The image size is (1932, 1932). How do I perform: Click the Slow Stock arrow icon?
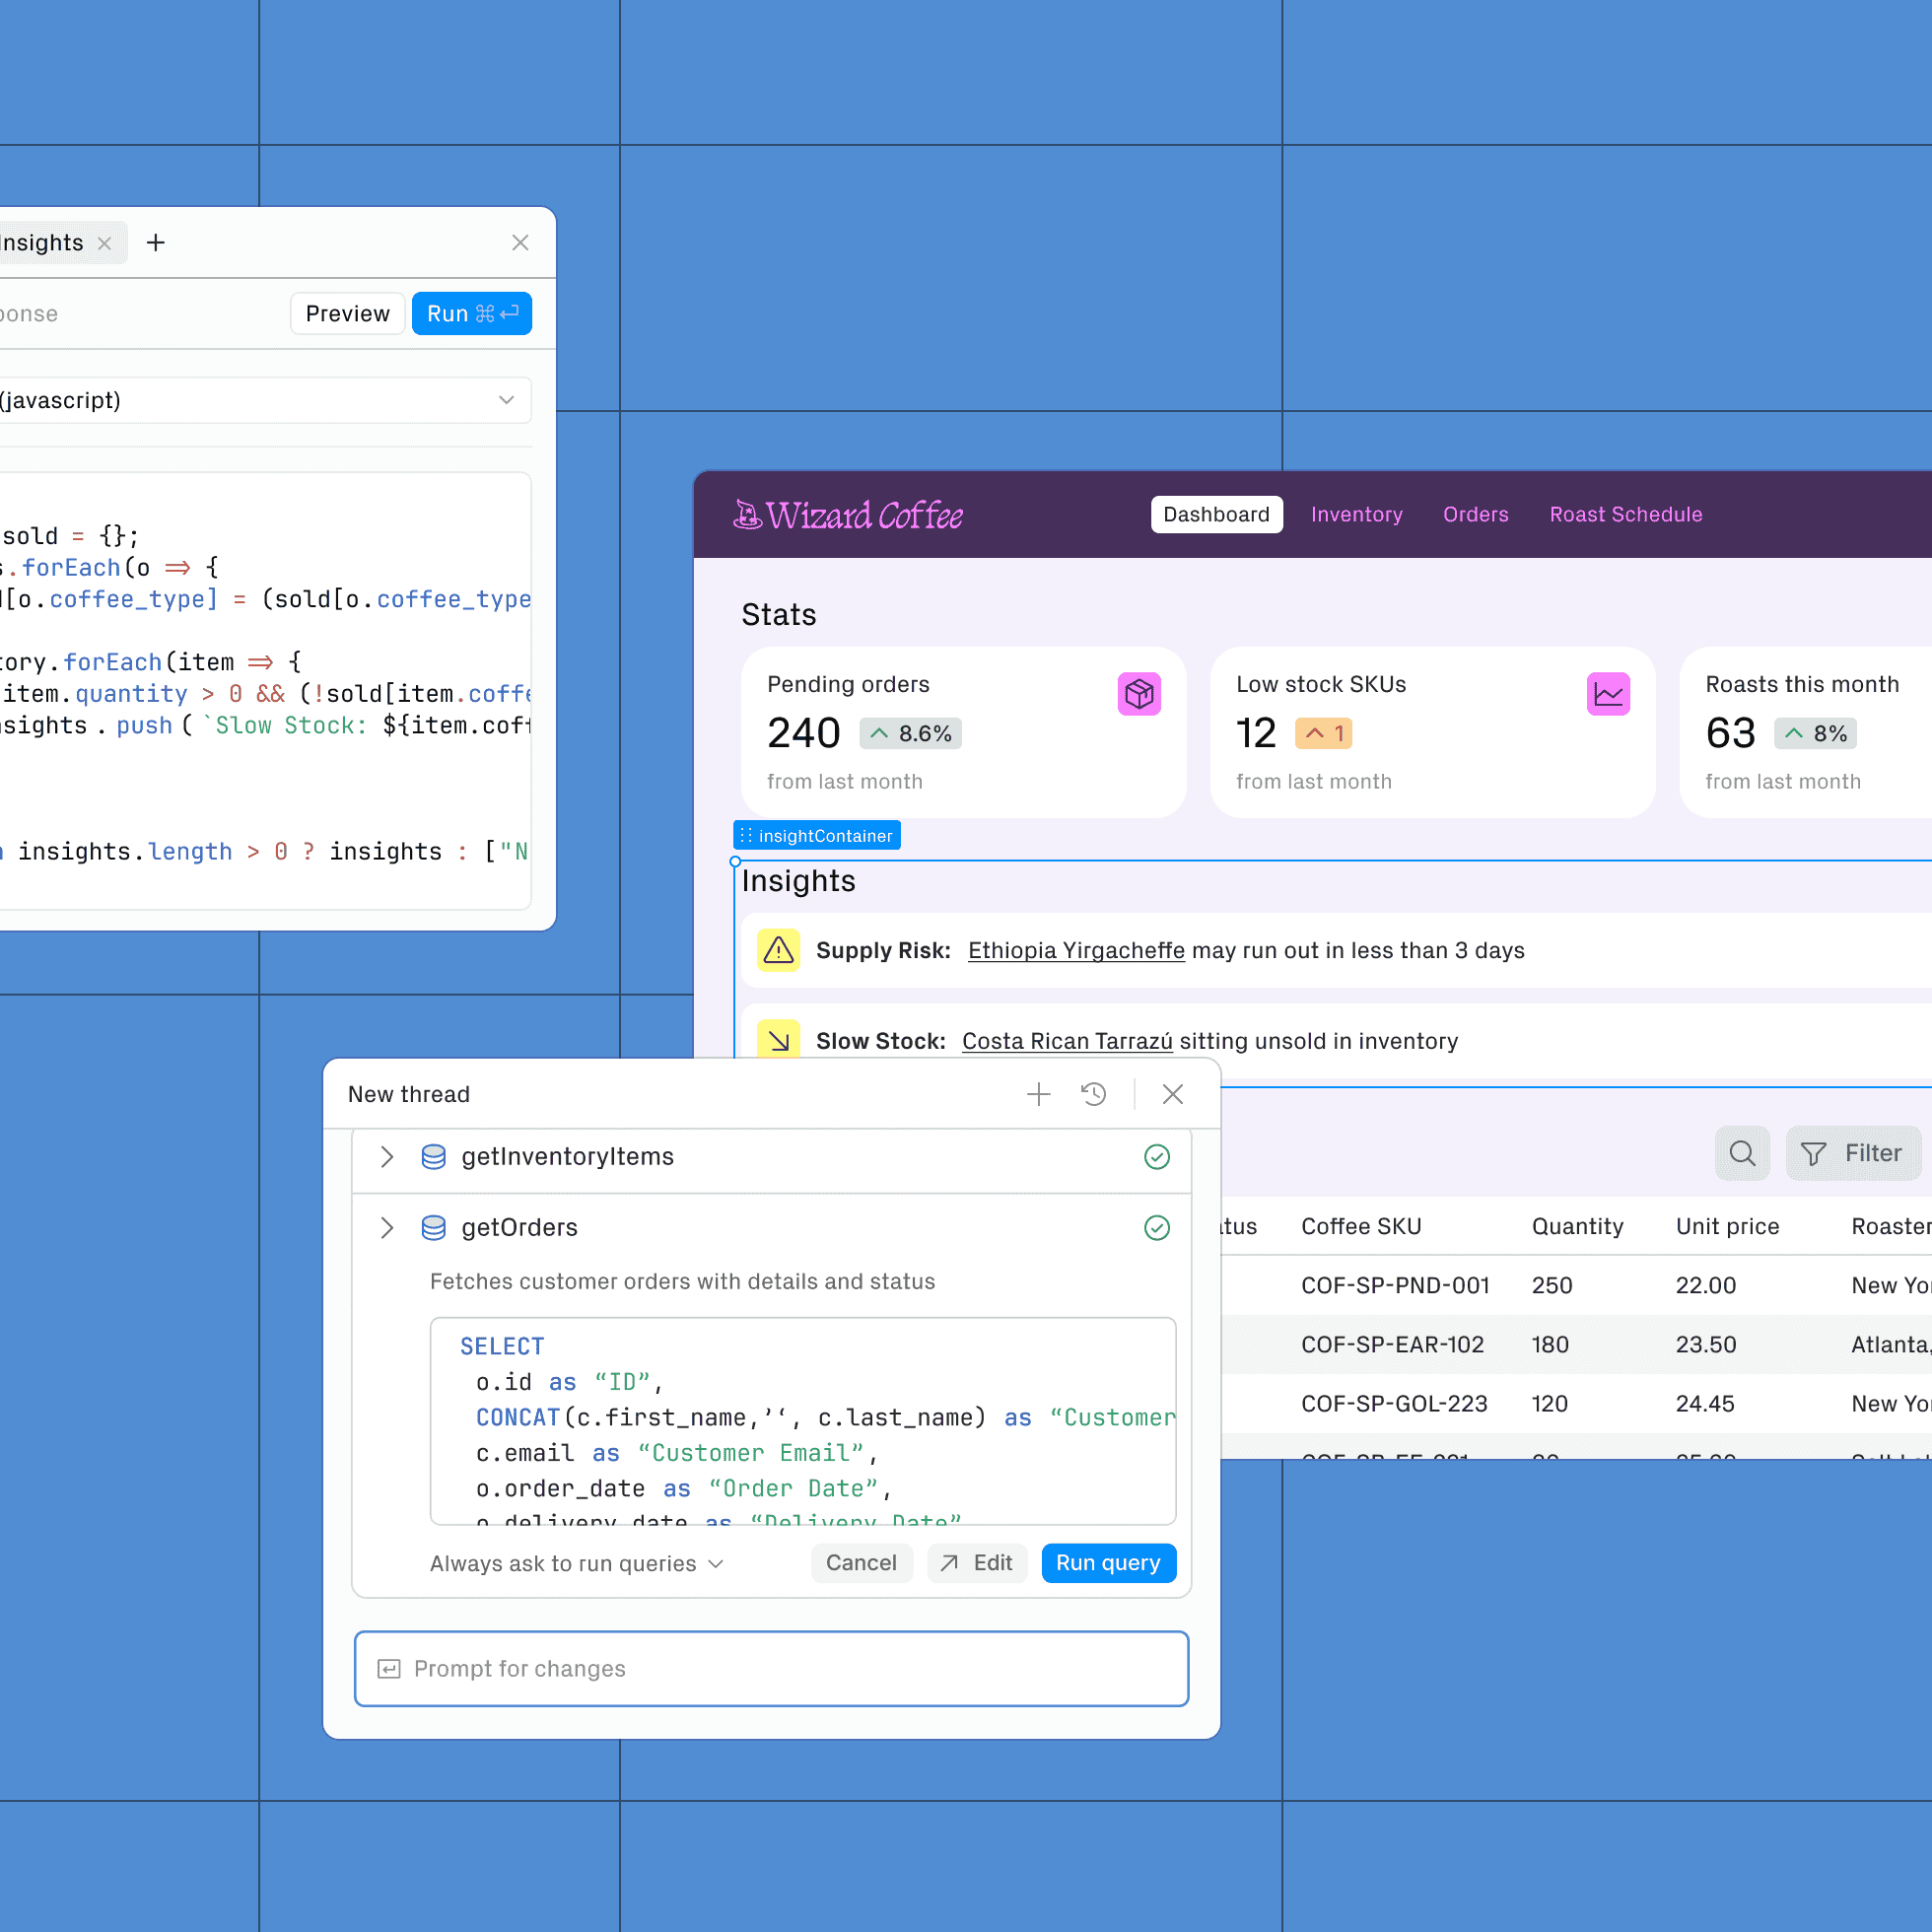779,1040
